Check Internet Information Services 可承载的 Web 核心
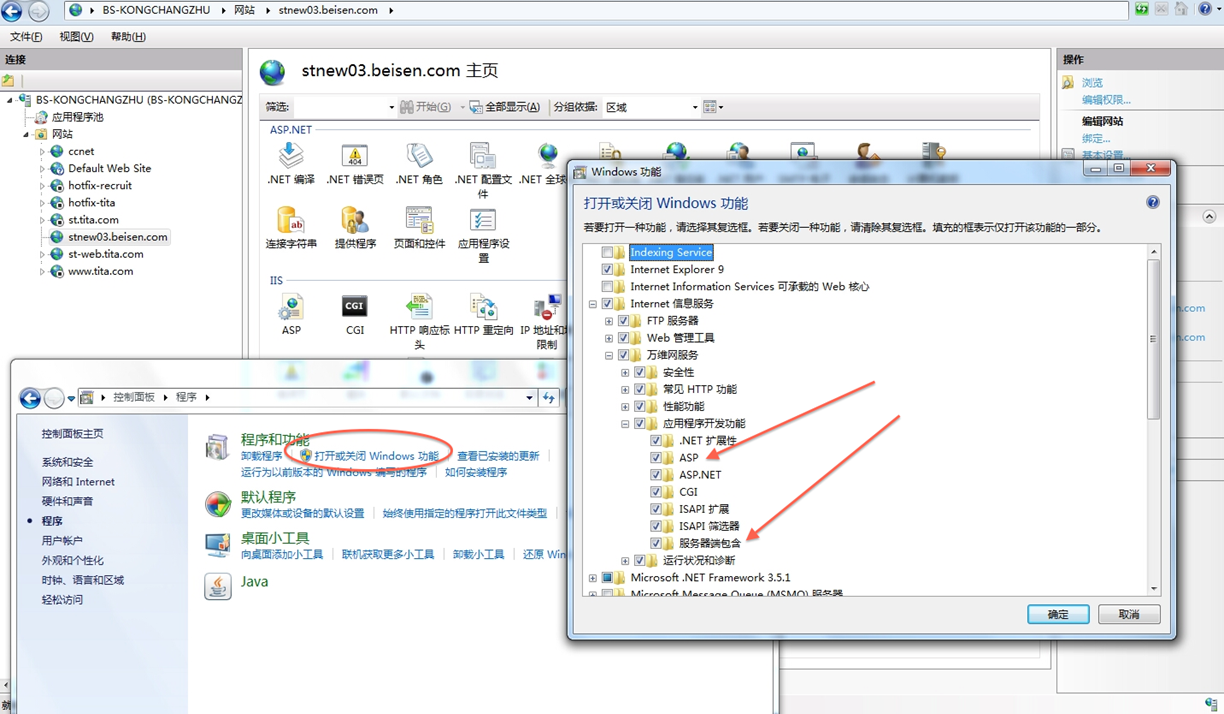Image resolution: width=1224 pixels, height=714 pixels. click(607, 287)
